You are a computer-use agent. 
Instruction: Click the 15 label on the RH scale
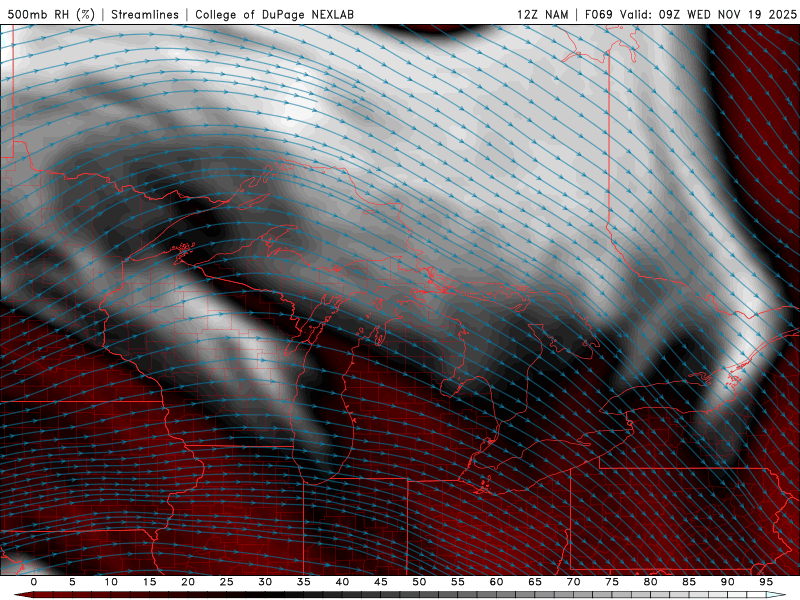click(x=149, y=582)
